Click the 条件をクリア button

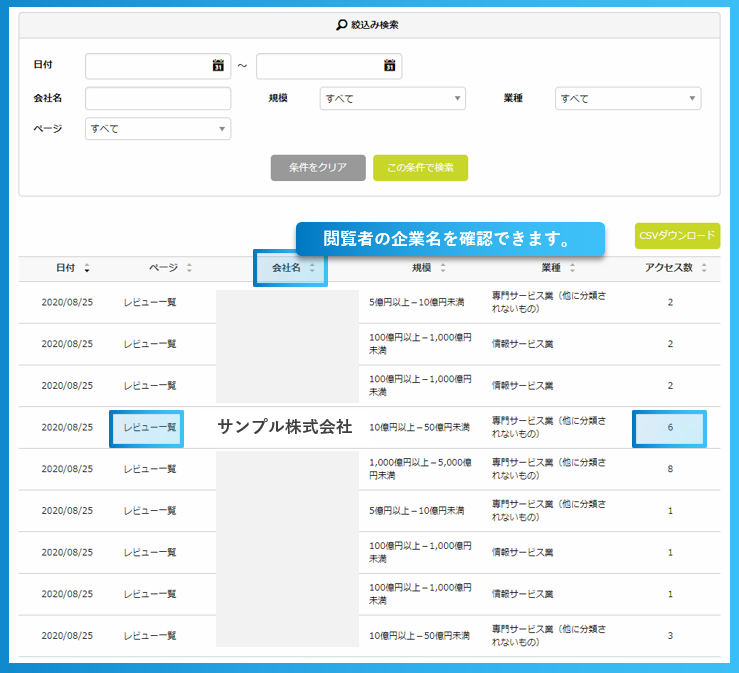pyautogui.click(x=318, y=168)
